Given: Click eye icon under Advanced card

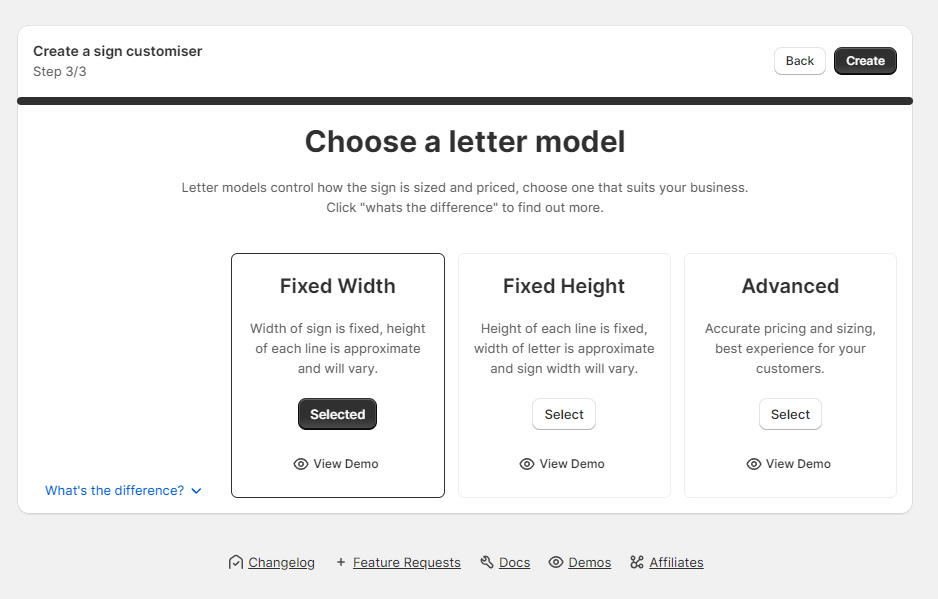Looking at the screenshot, I should pyautogui.click(x=754, y=464).
